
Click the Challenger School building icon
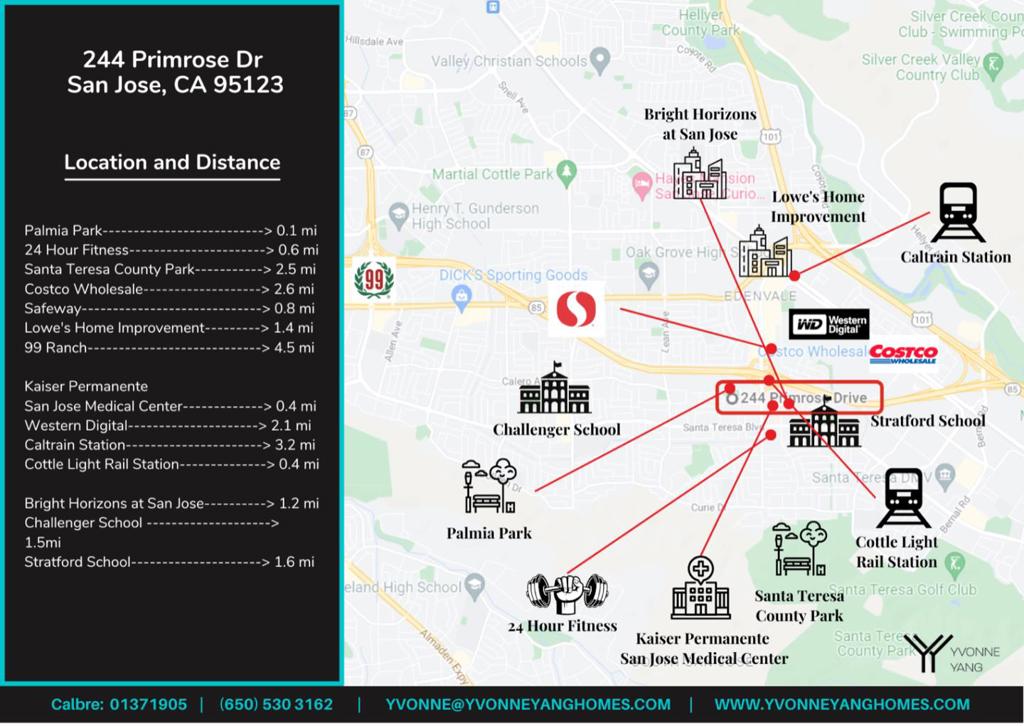[x=554, y=389]
